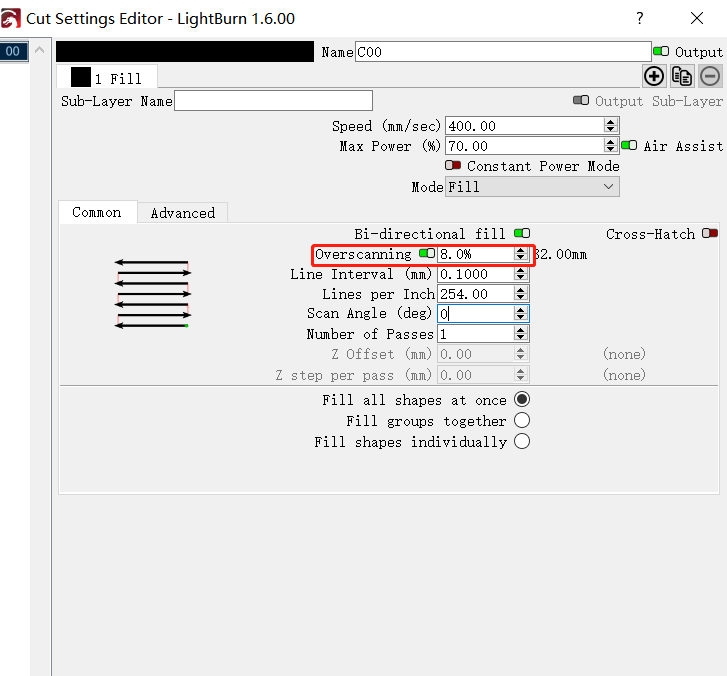This screenshot has height=676, width=727.
Task: Click the Line Interval field 0.1000
Action: [x=475, y=274]
